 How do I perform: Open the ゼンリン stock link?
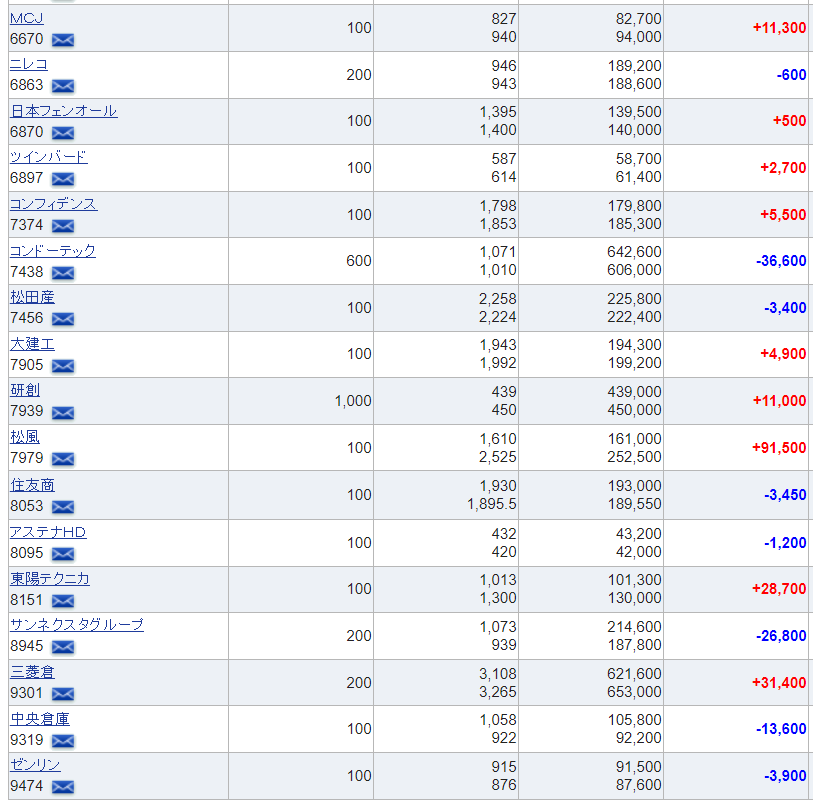pyautogui.click(x=35, y=765)
